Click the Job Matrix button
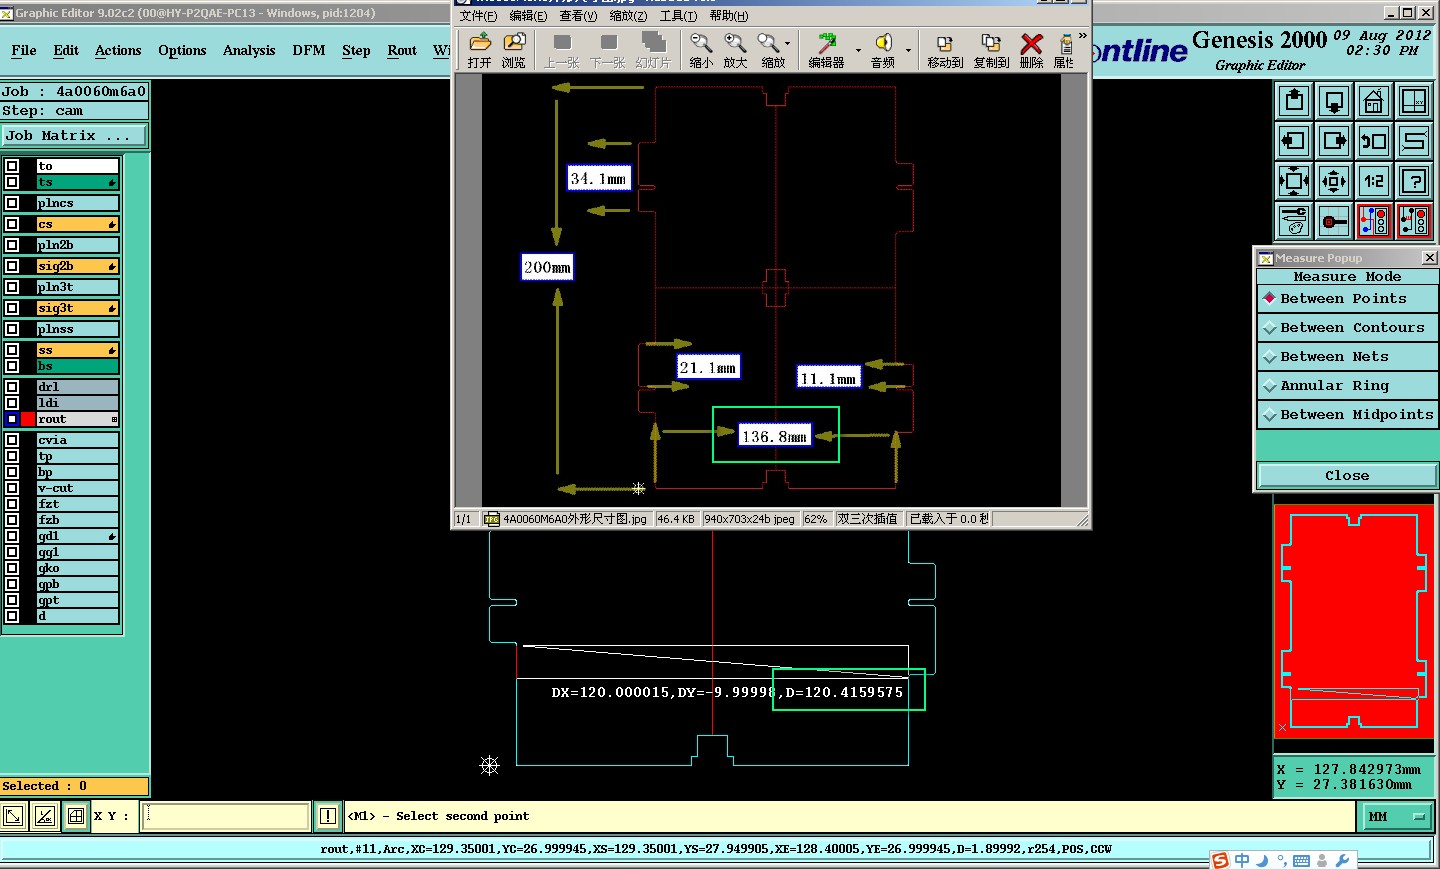 [74, 136]
